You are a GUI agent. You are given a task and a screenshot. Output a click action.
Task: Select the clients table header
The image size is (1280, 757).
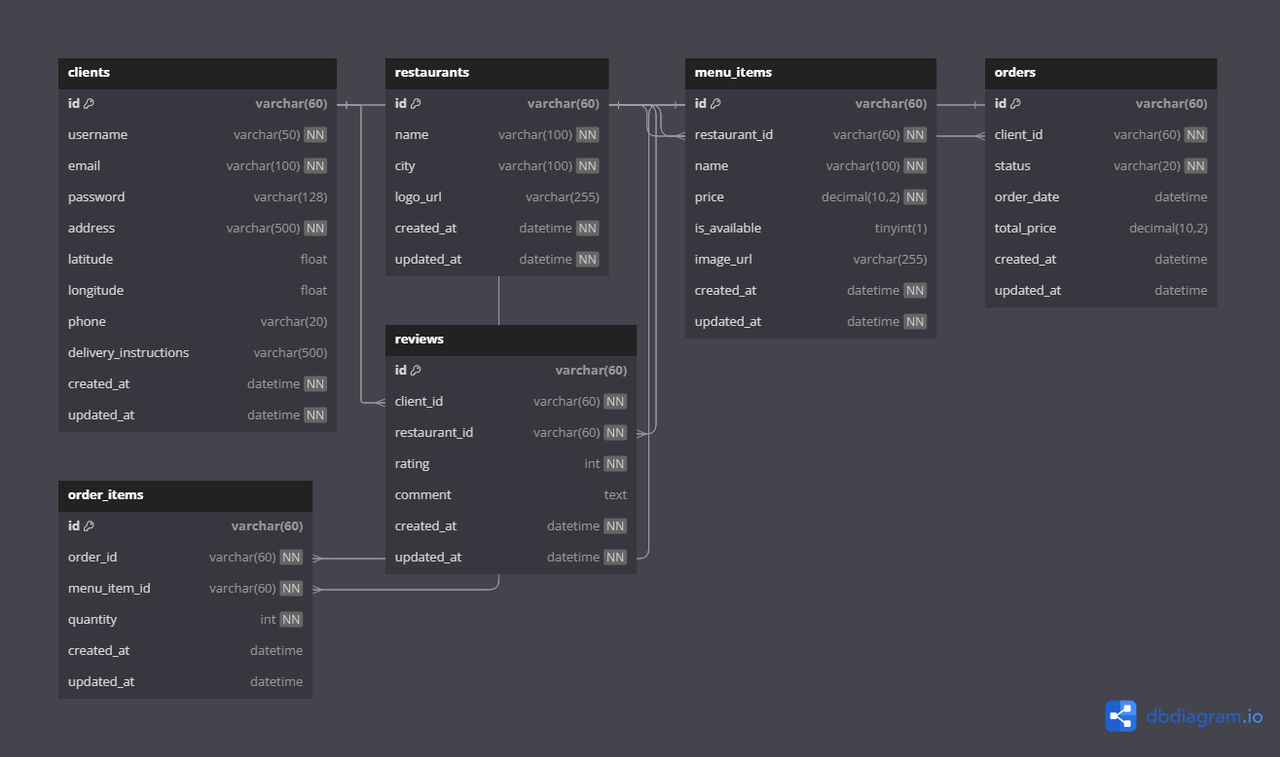click(197, 73)
